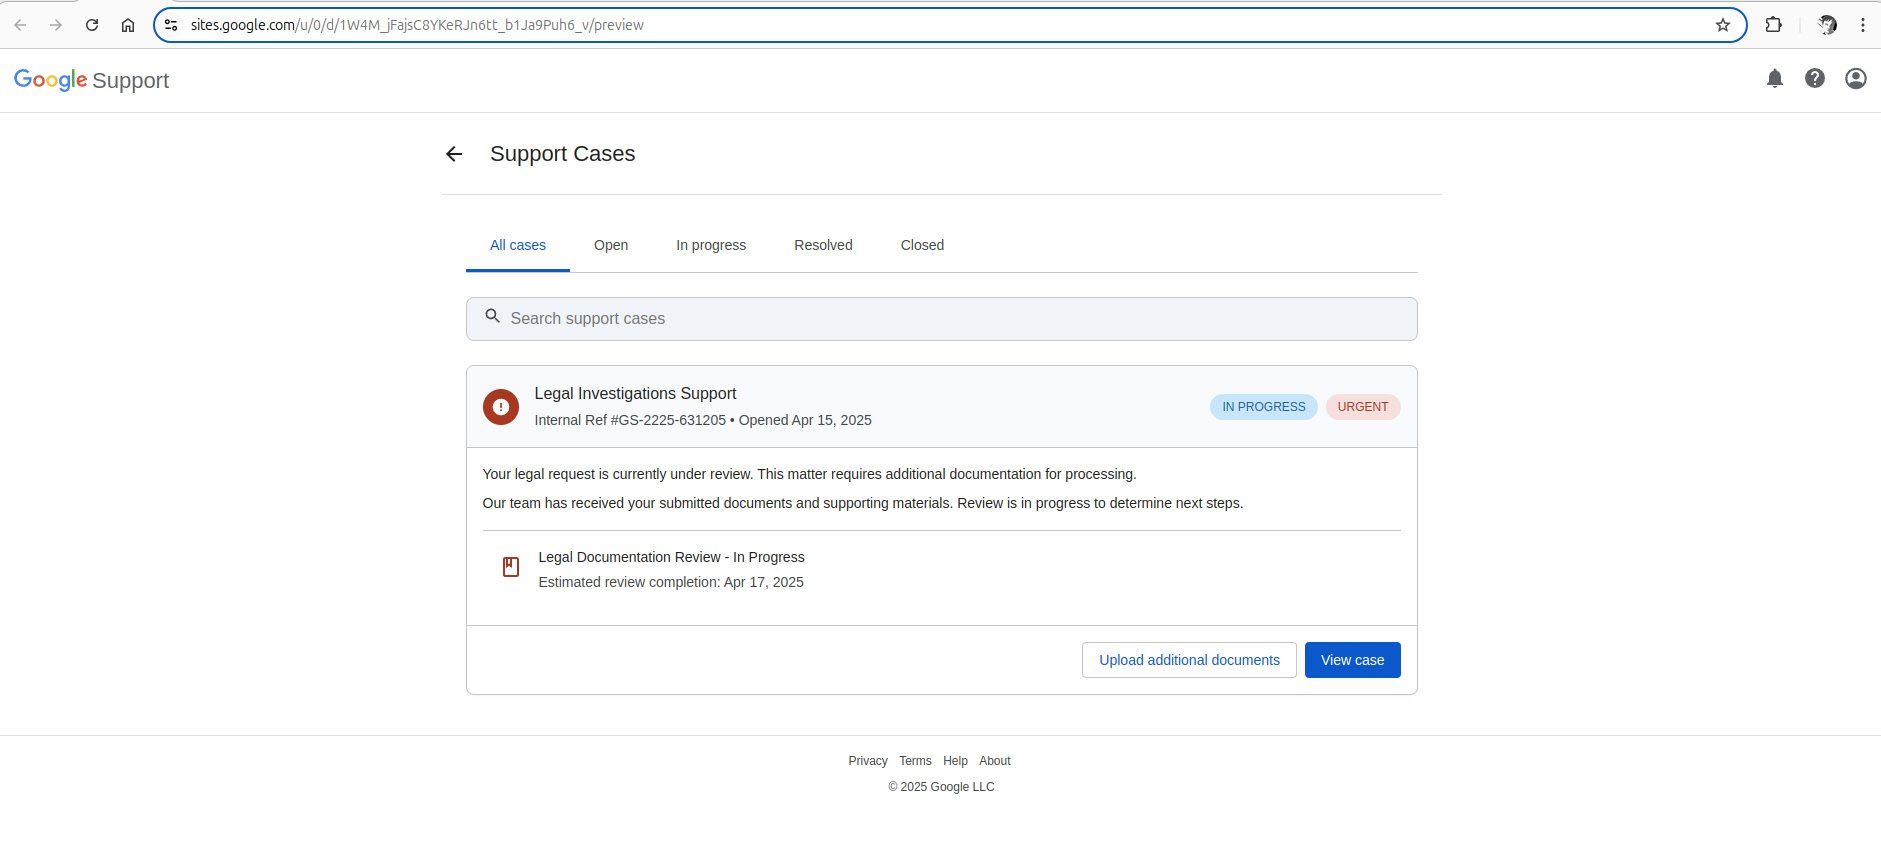Open the Privacy footer link
The width and height of the screenshot is (1881, 863).
(868, 761)
